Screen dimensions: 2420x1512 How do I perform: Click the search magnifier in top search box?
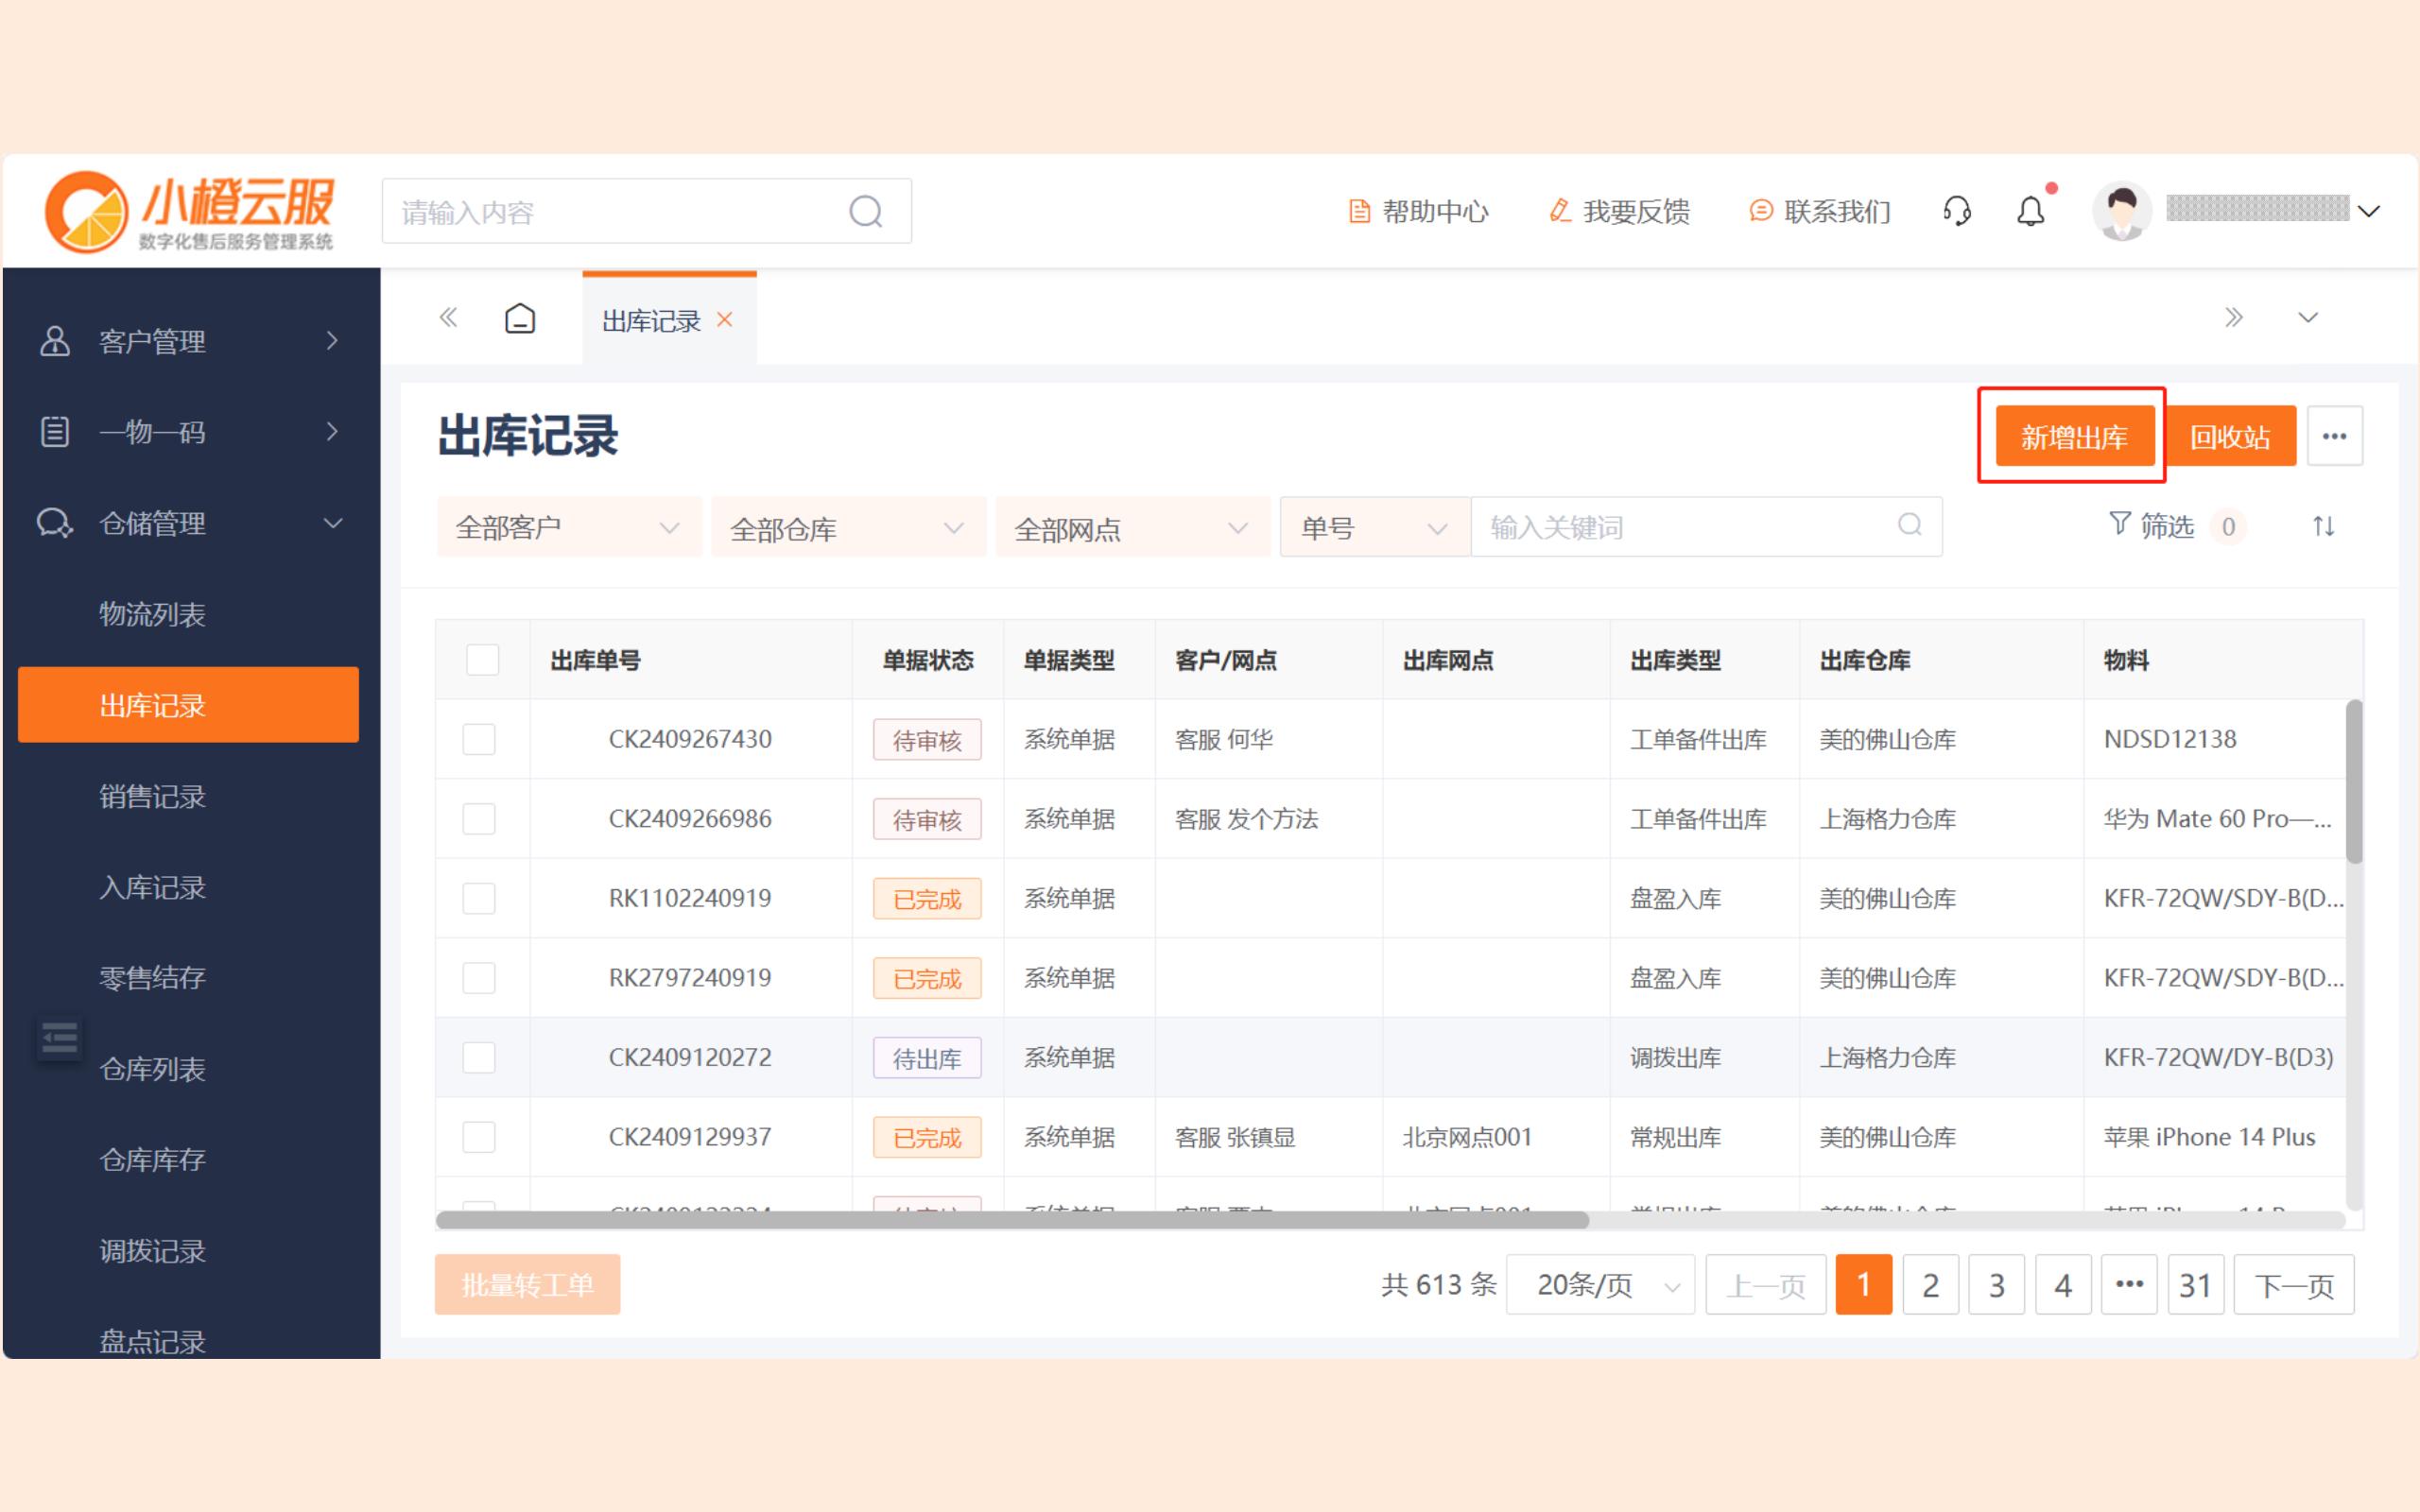click(865, 211)
